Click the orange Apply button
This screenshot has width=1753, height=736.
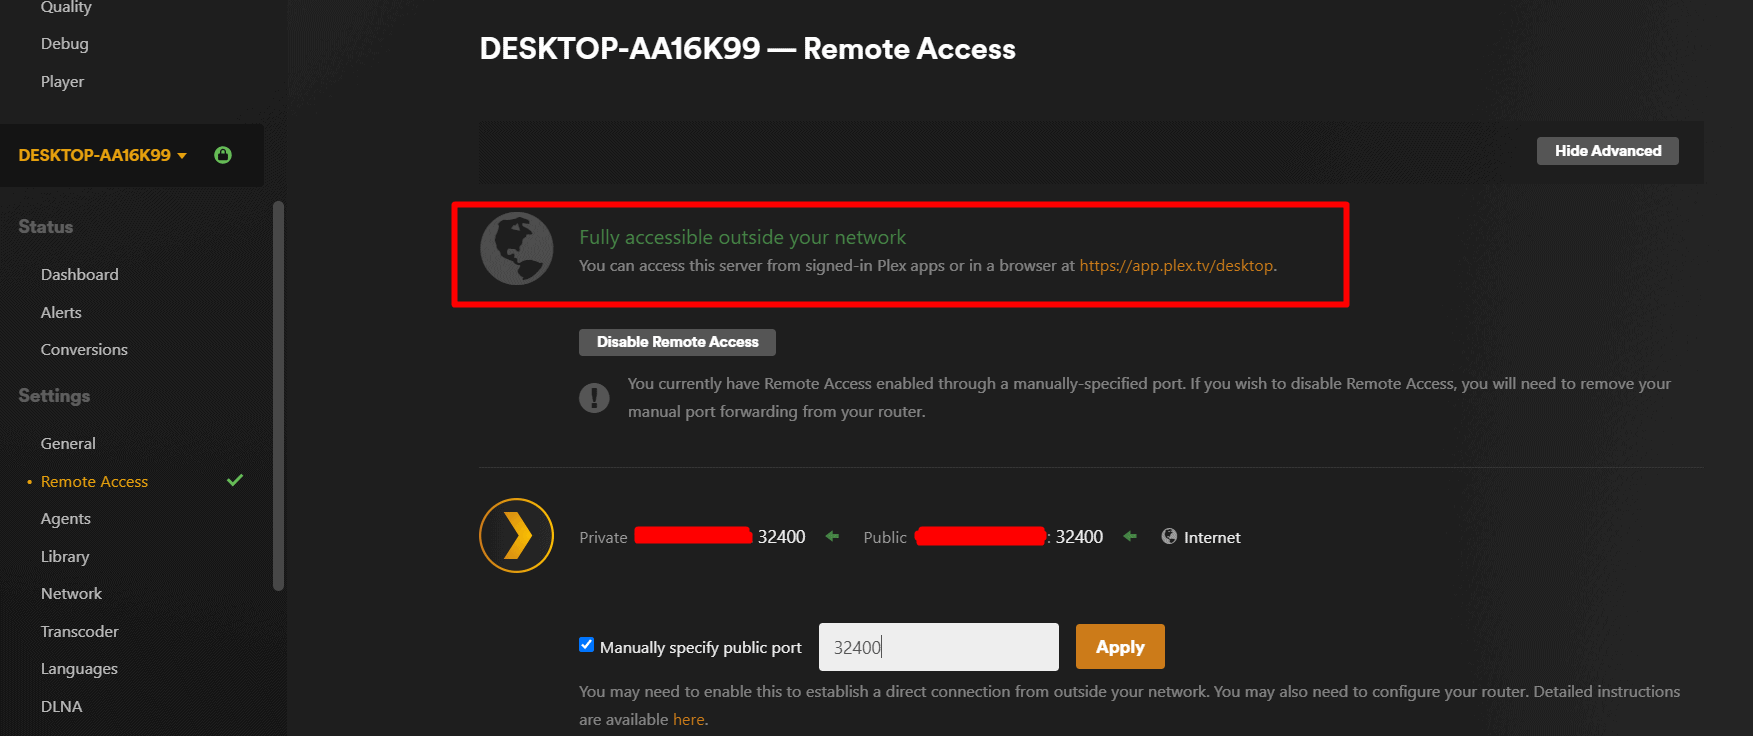(1120, 647)
